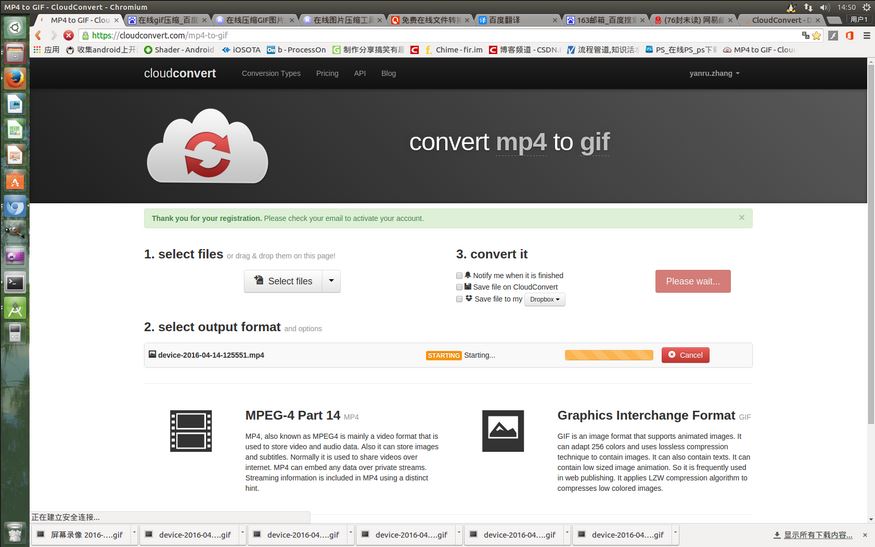Open Conversion Types in the navbar

pyautogui.click(x=271, y=73)
